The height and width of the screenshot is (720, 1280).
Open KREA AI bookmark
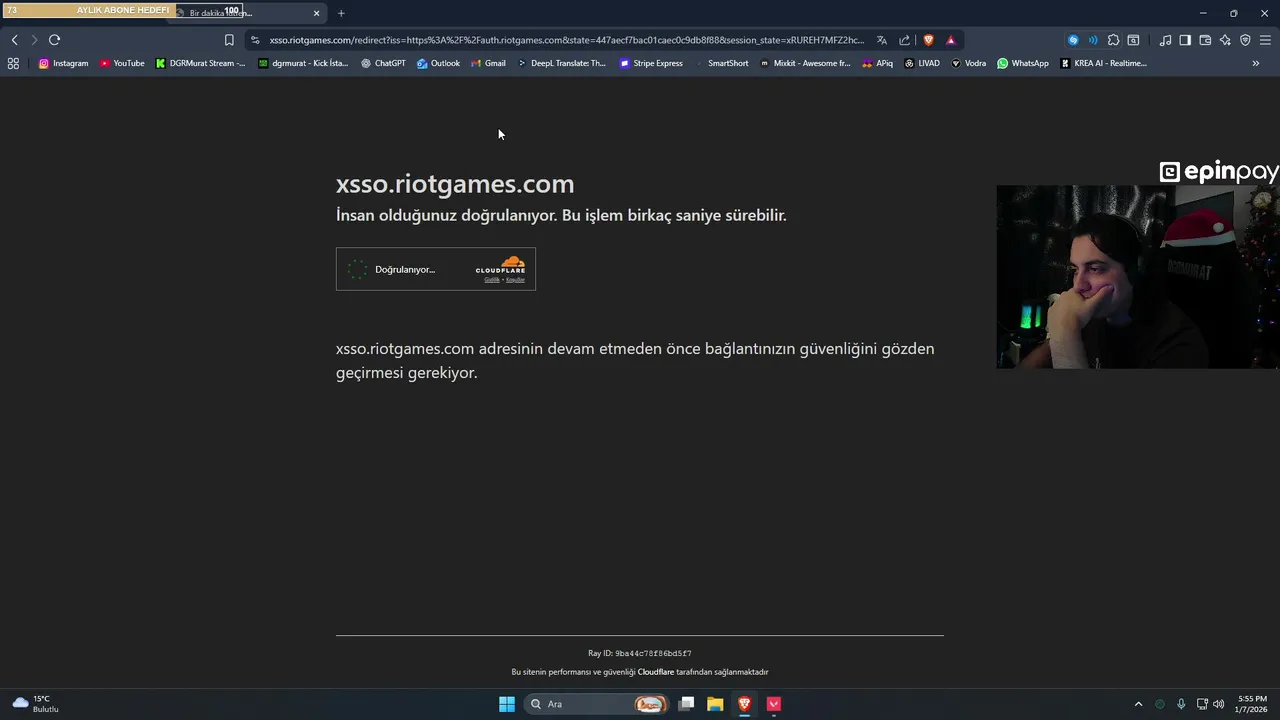1103,63
